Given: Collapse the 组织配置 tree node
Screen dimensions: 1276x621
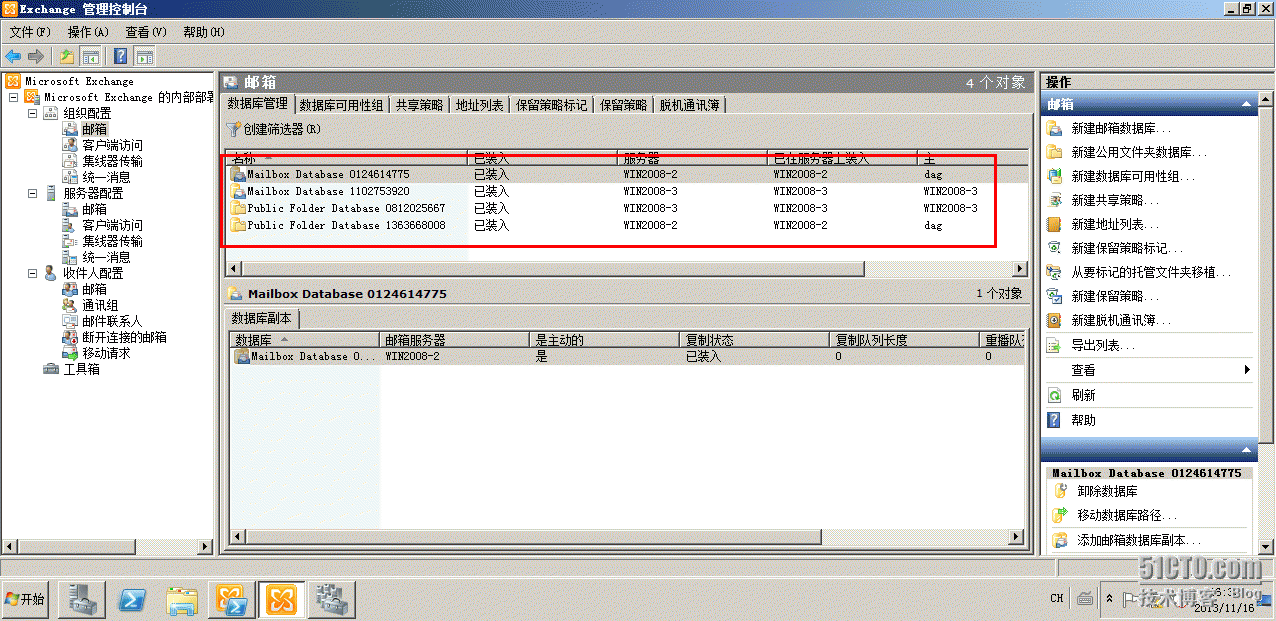Looking at the screenshot, I should pyautogui.click(x=32, y=113).
